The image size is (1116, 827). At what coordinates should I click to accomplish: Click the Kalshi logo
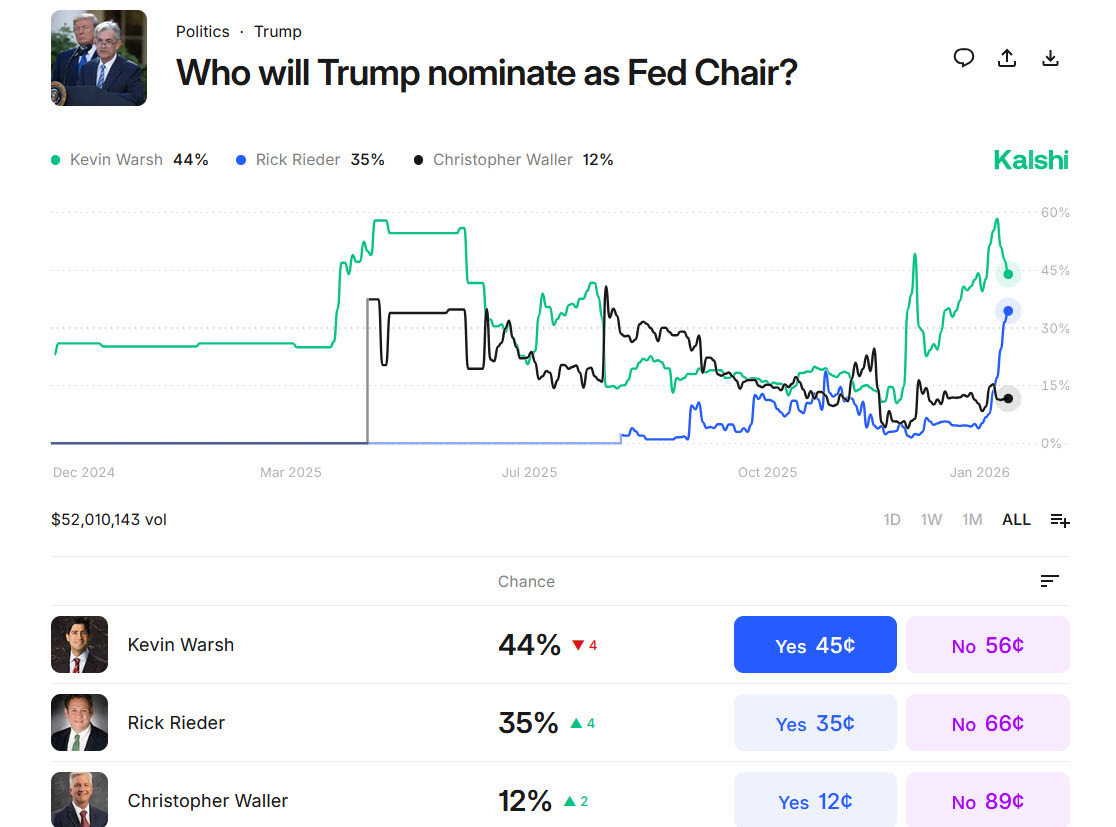tap(1030, 159)
